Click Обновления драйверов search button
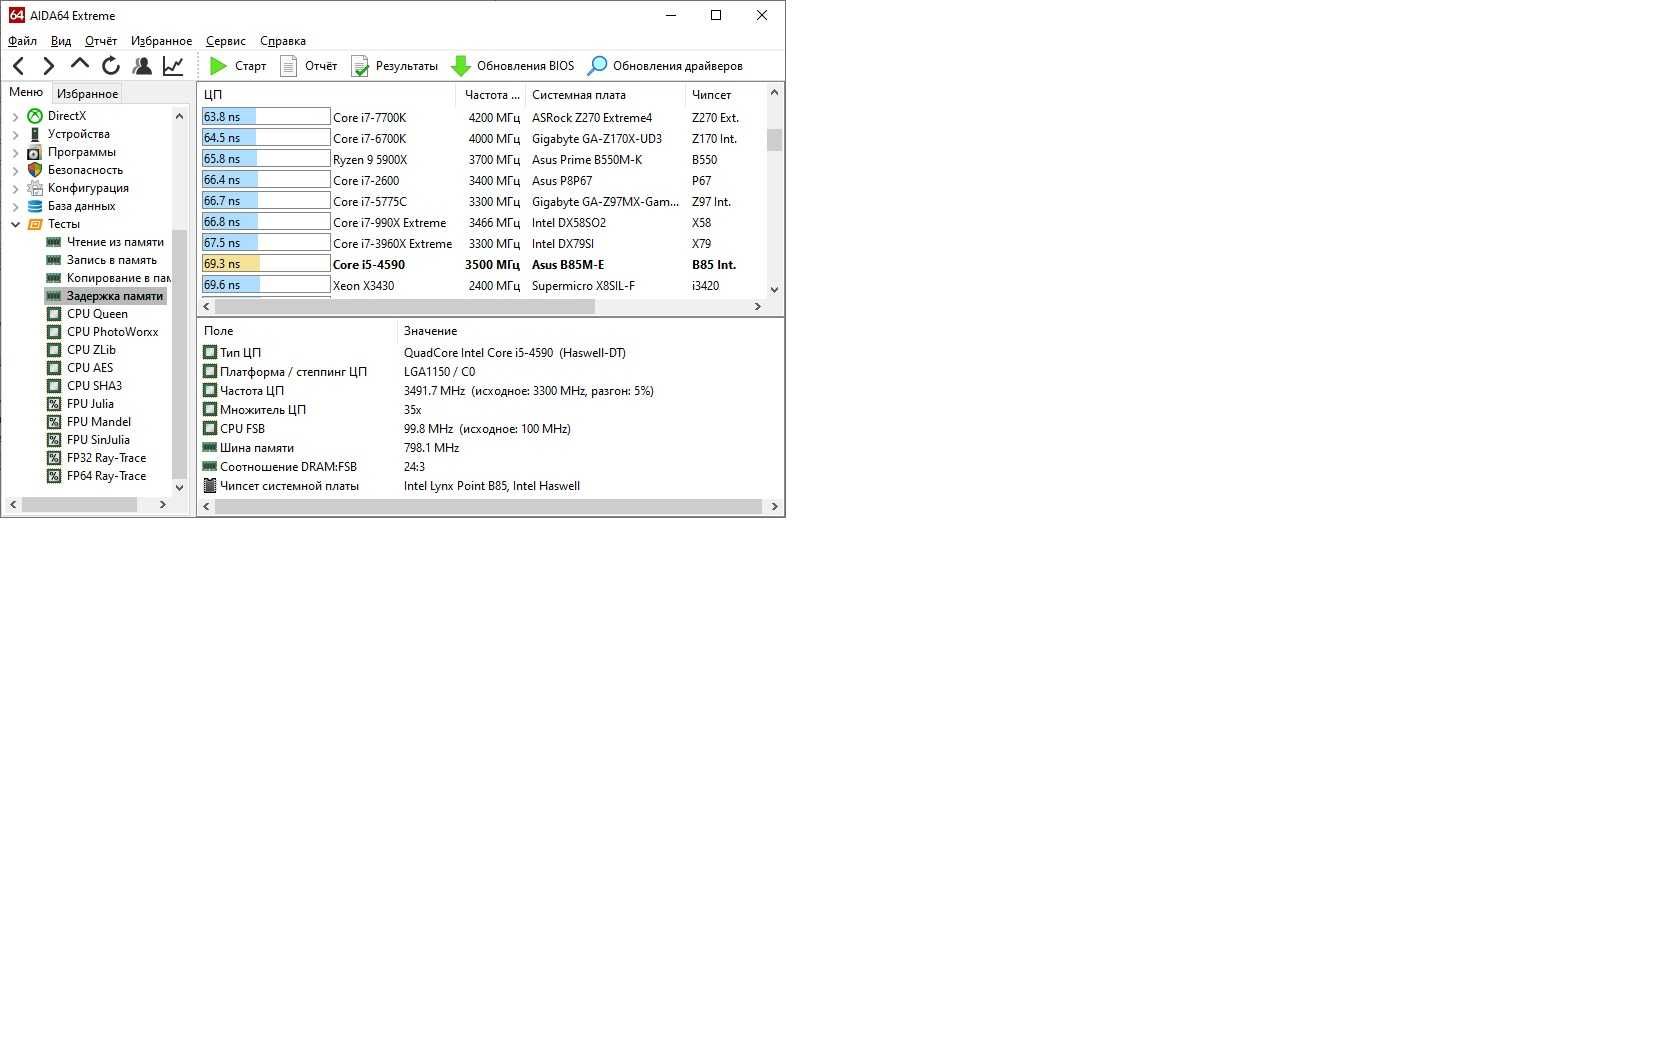 pyautogui.click(x=665, y=66)
